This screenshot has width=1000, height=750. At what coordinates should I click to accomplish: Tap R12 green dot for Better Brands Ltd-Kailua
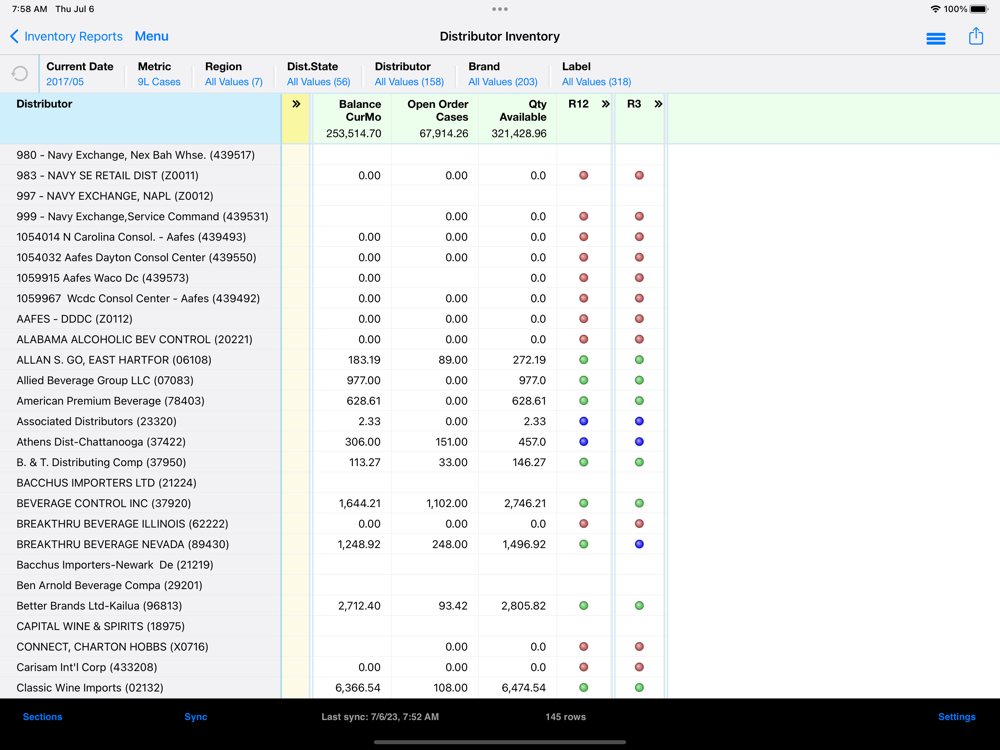click(x=584, y=605)
